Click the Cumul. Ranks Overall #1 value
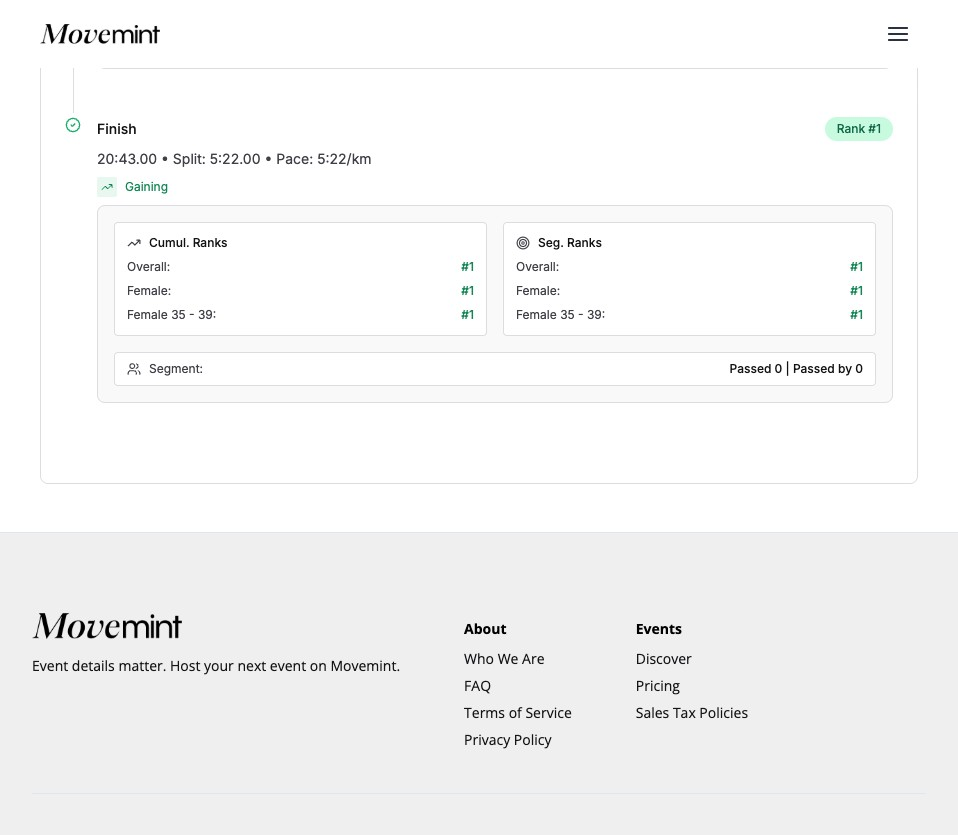 click(467, 267)
